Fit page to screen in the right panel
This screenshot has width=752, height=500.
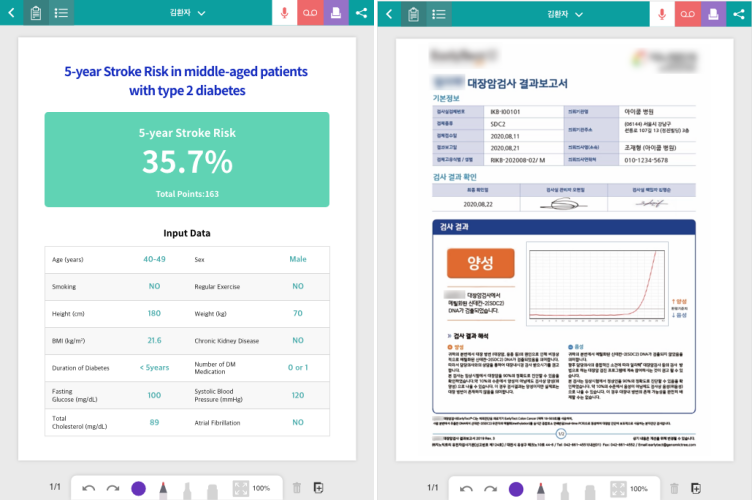click(x=618, y=489)
